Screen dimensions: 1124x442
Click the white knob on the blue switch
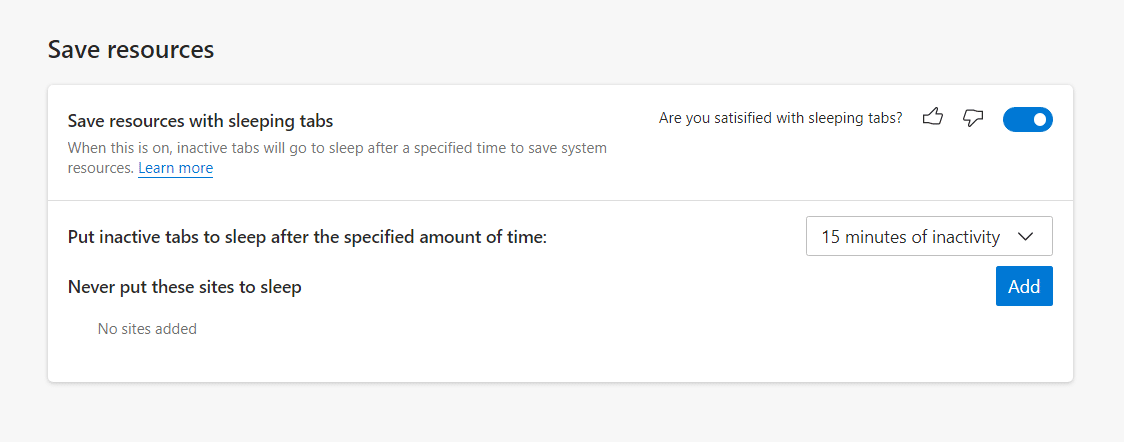pyautogui.click(x=1040, y=120)
